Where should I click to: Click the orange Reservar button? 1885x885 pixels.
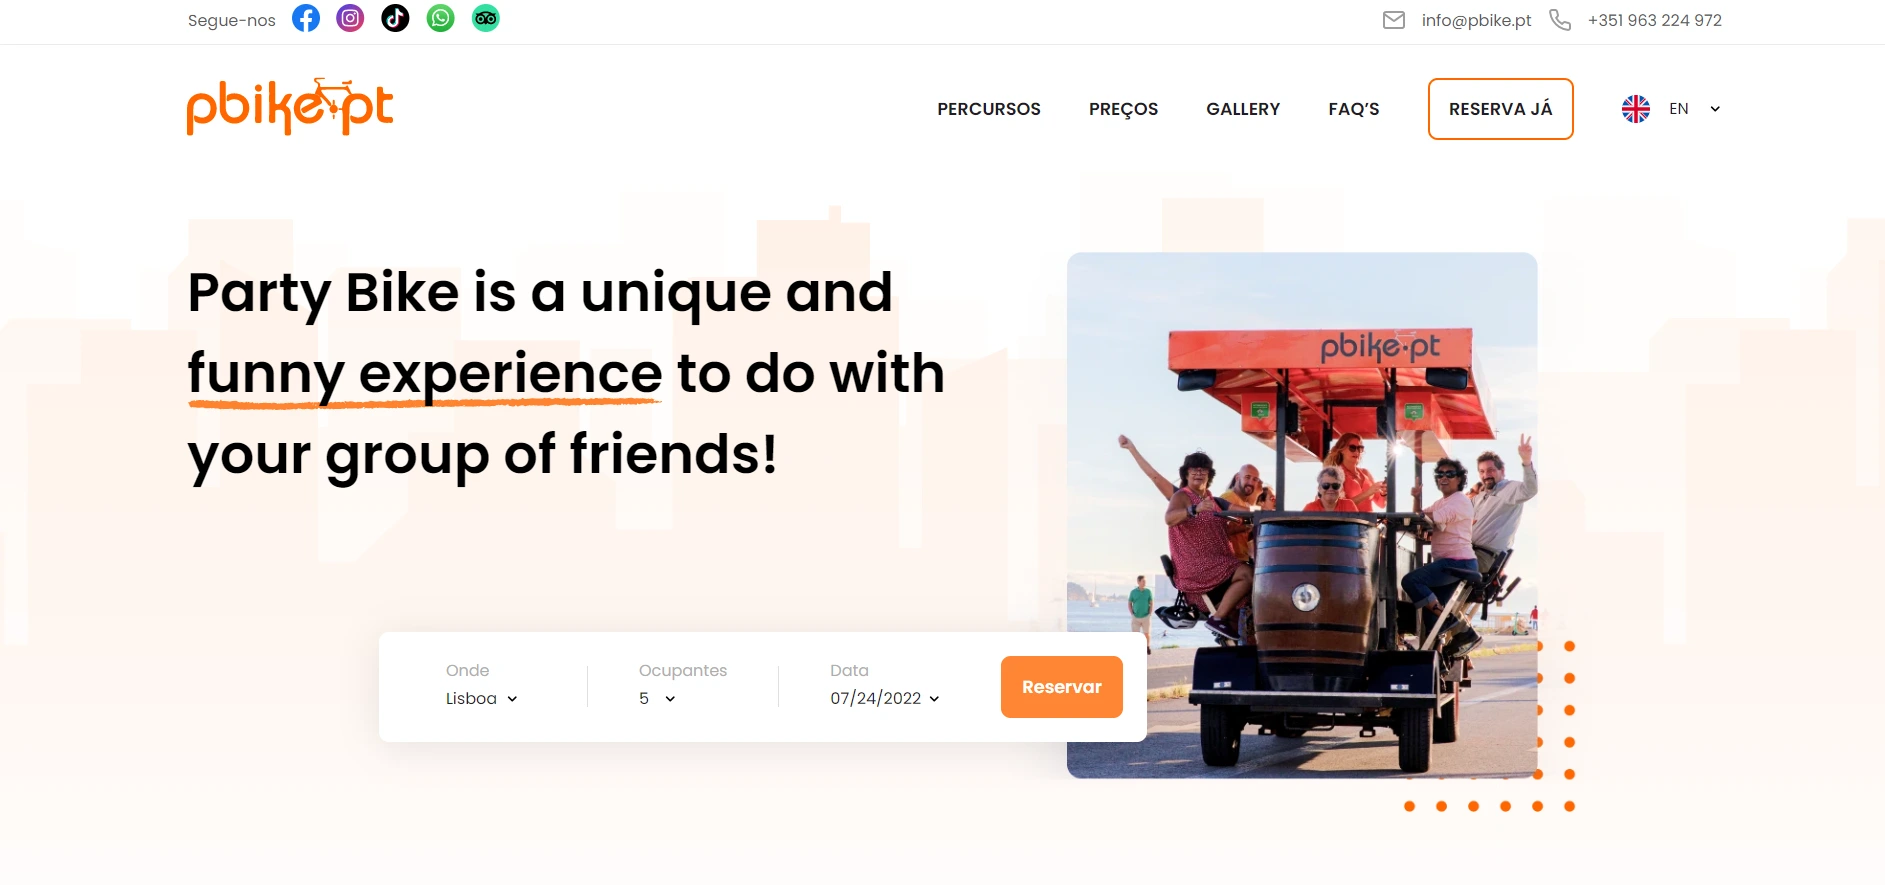[1062, 687]
